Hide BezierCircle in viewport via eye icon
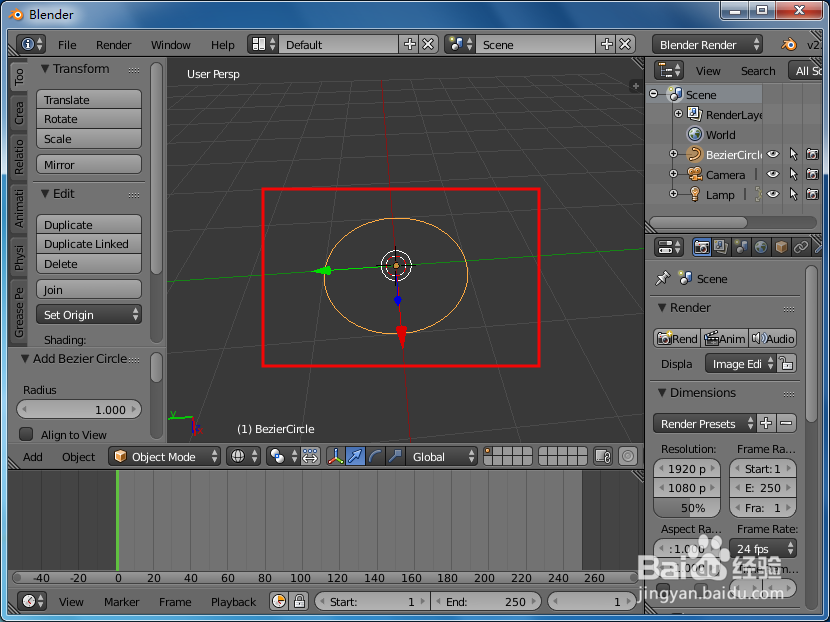The image size is (830, 622). pos(773,155)
